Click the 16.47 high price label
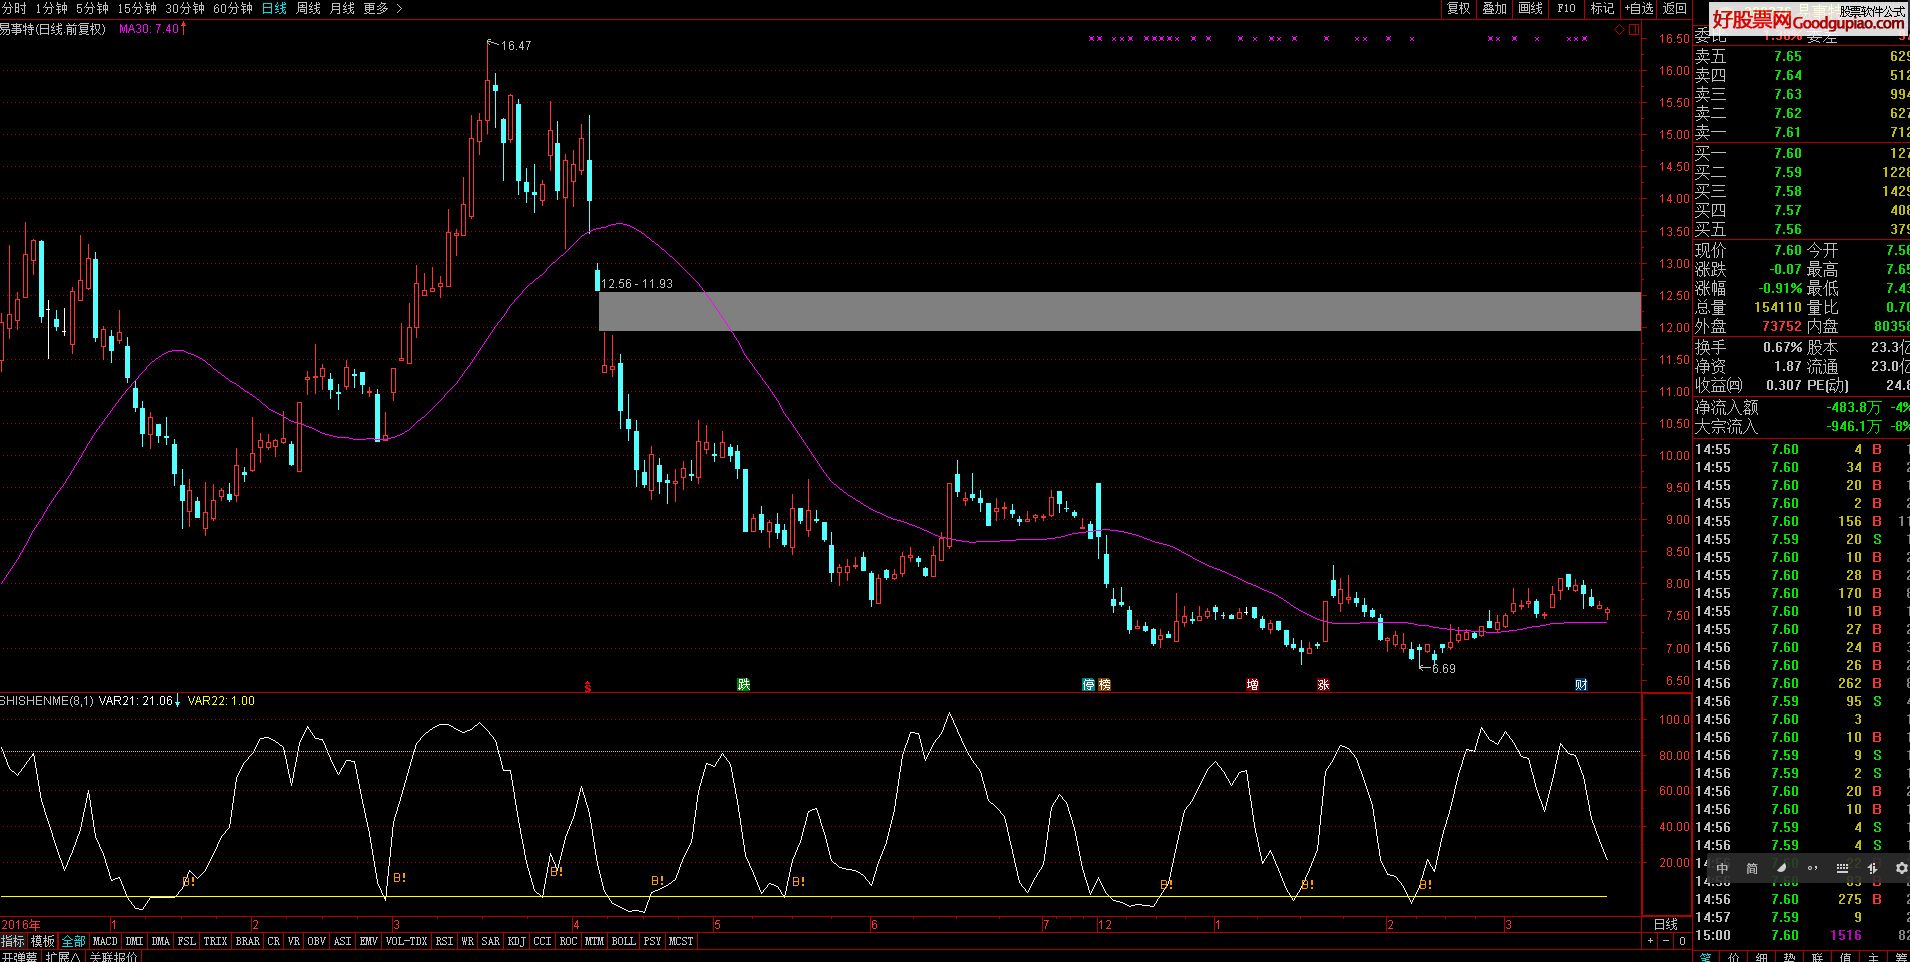 point(516,46)
